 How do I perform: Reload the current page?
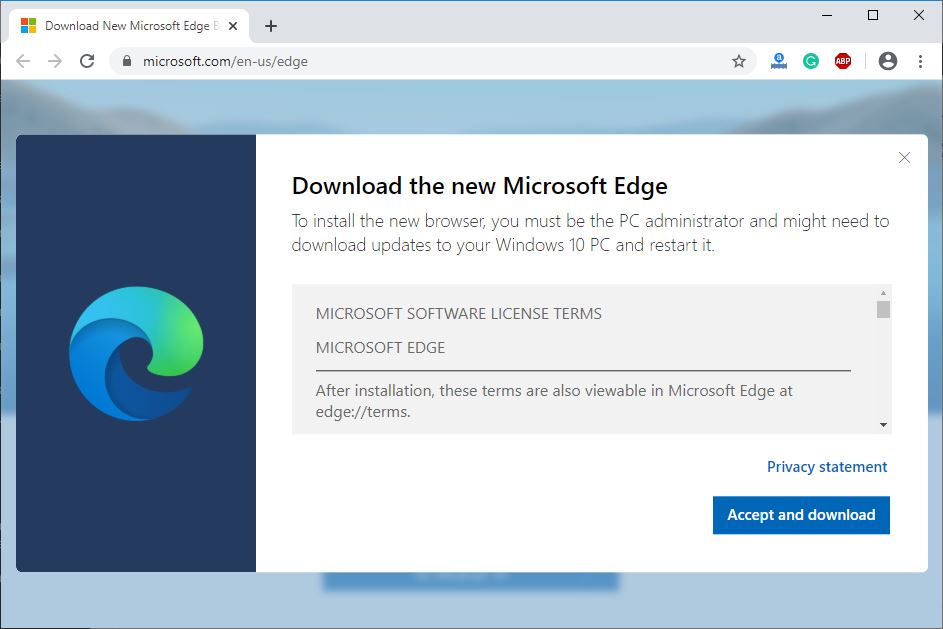[87, 61]
